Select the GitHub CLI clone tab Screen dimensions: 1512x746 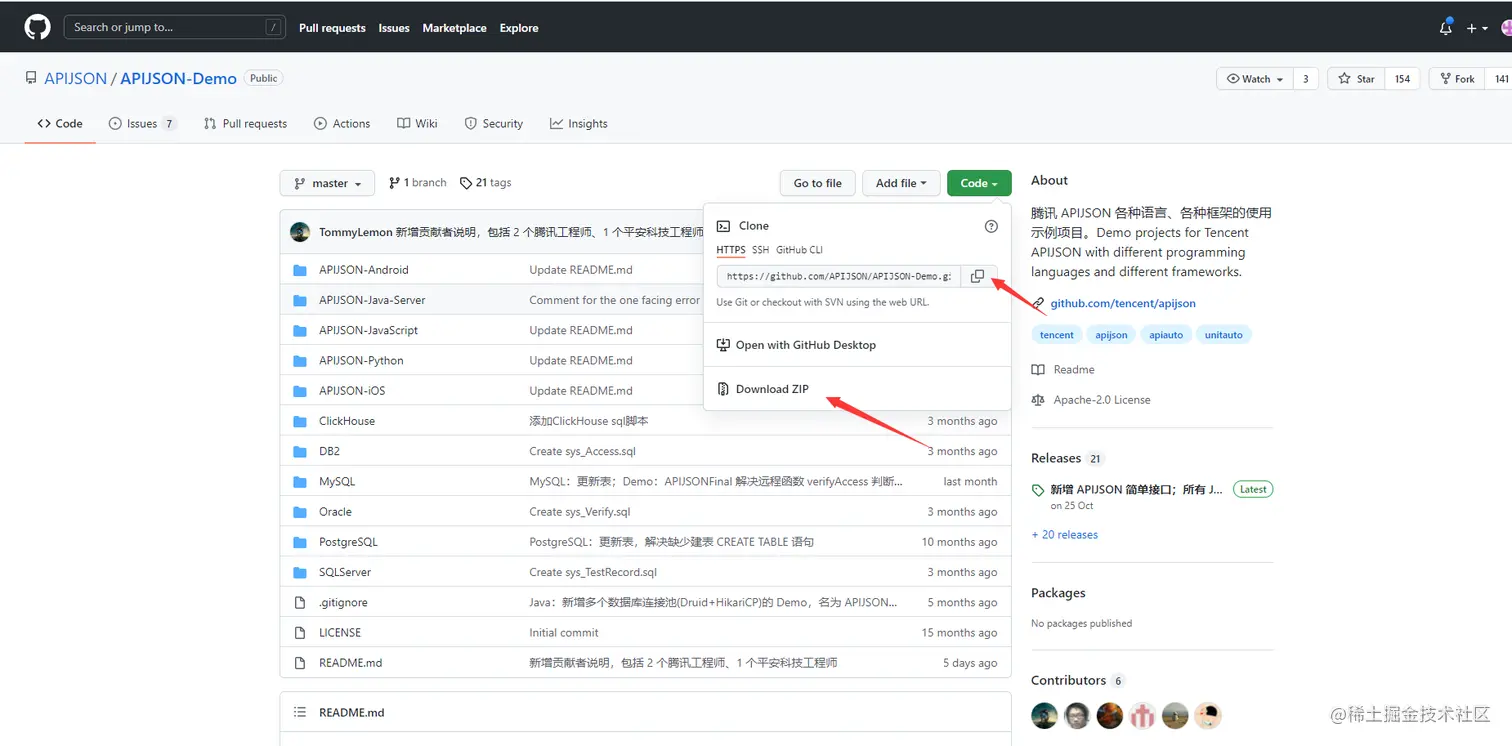(x=799, y=250)
